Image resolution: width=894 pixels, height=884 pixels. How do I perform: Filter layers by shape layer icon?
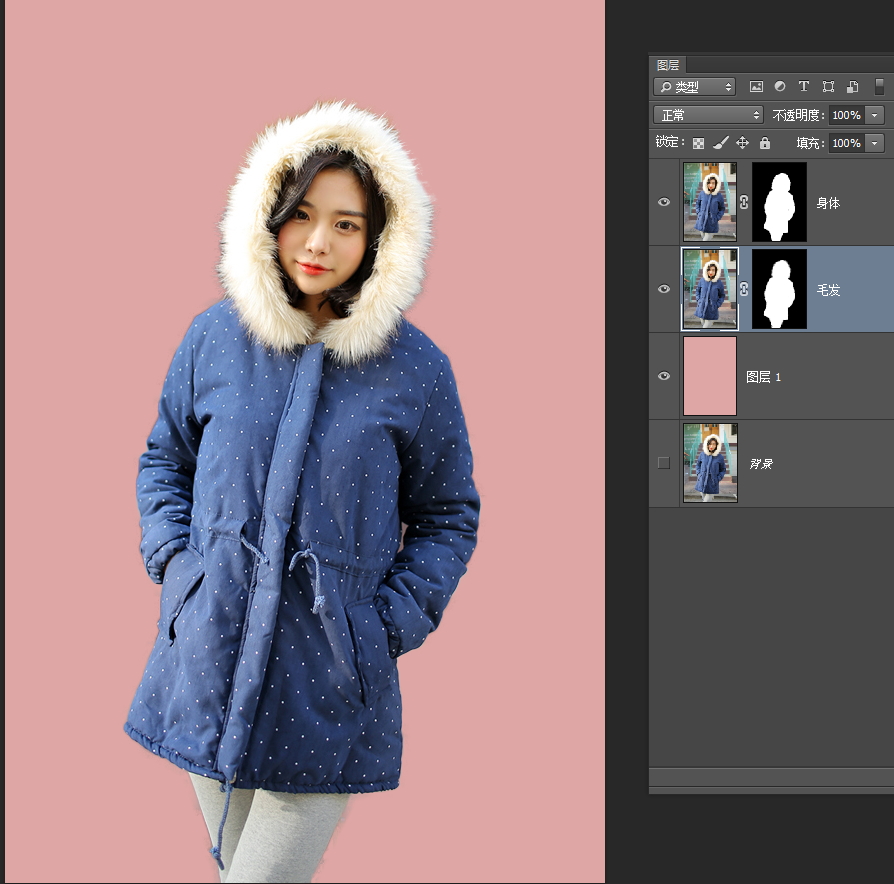click(x=828, y=87)
